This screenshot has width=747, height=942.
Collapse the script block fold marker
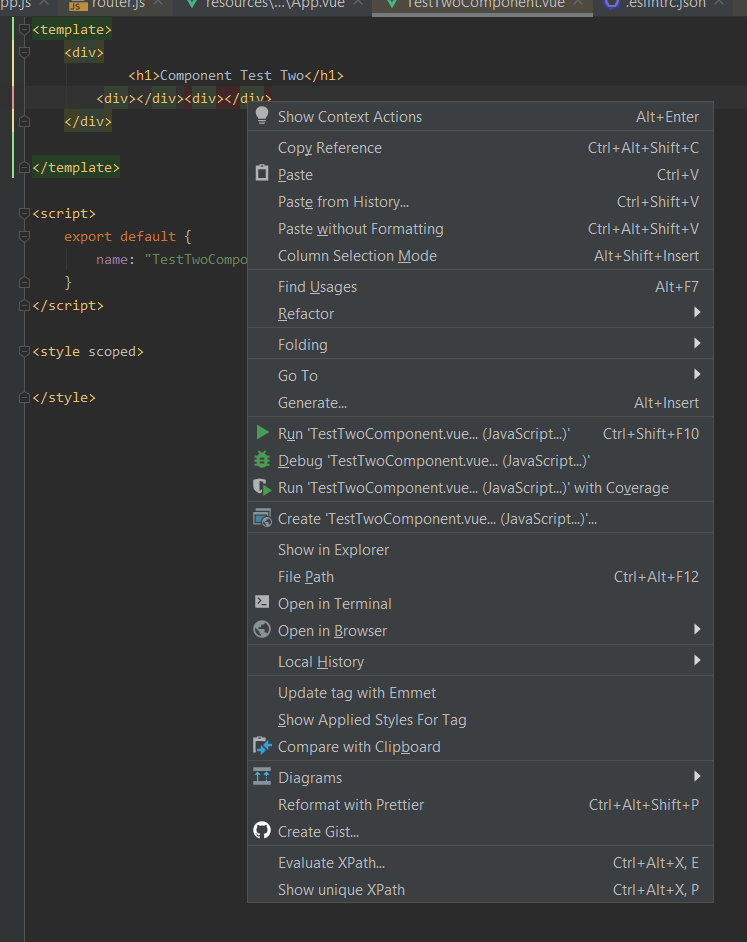coord(25,213)
